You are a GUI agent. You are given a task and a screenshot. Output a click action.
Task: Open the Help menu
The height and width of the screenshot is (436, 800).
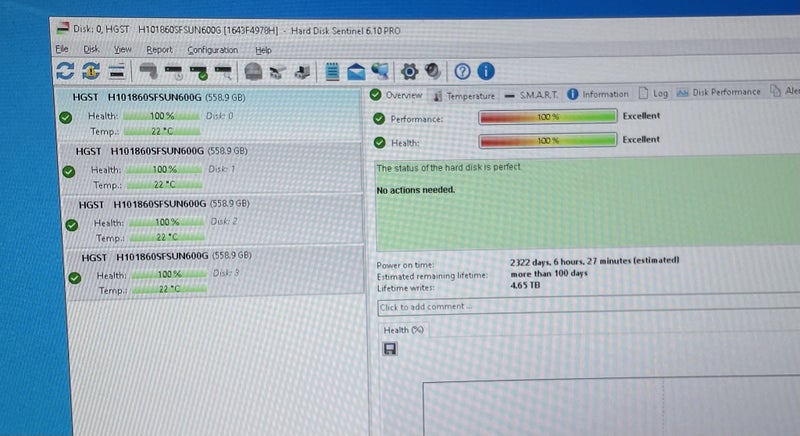coord(263,50)
